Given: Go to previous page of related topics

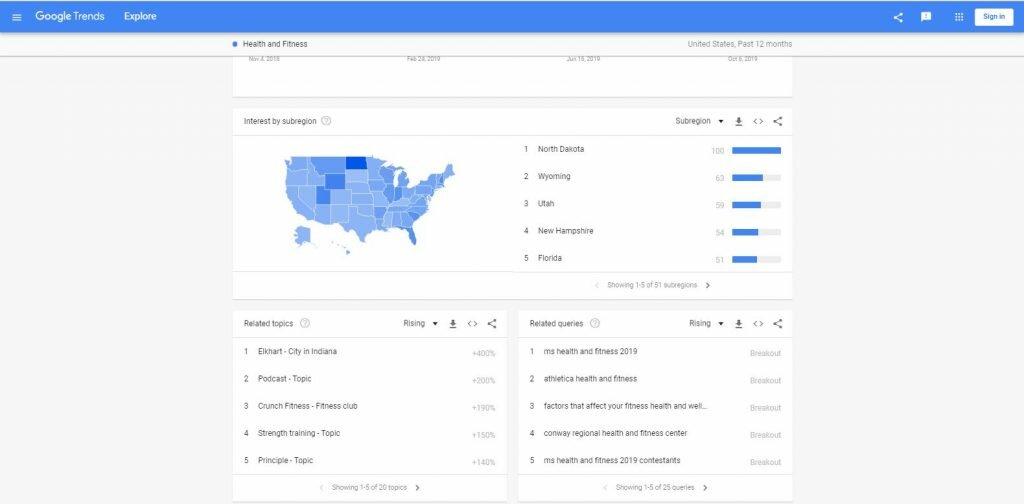Looking at the screenshot, I should click(x=321, y=488).
